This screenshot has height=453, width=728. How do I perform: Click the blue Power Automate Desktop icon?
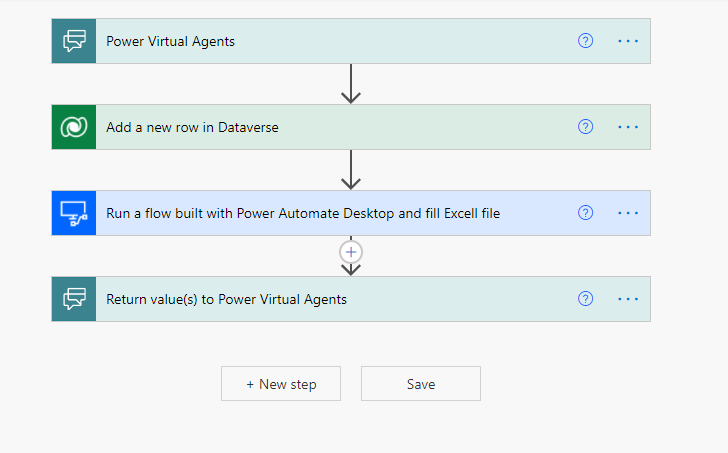[x=74, y=213]
